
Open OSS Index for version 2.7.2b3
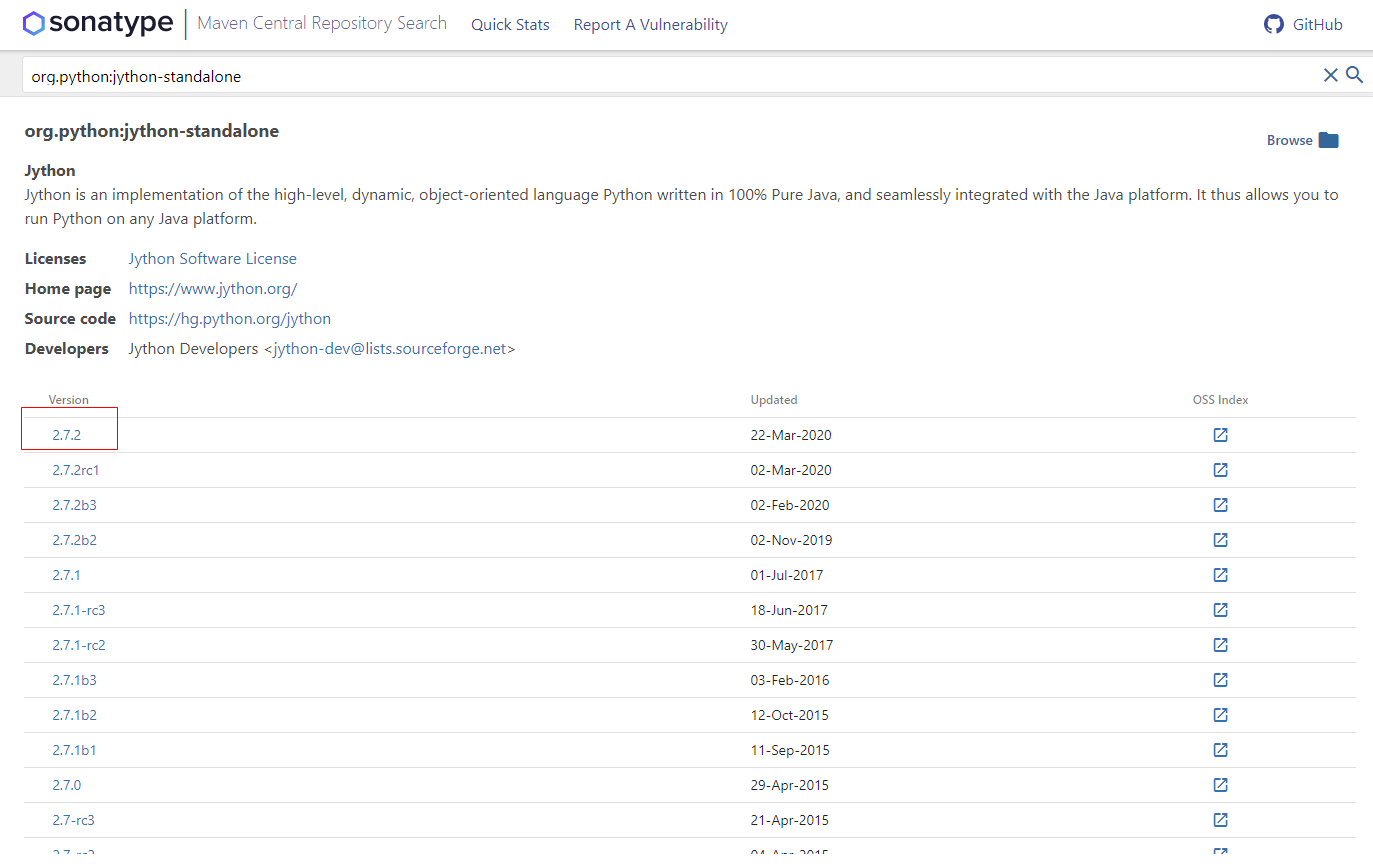[1220, 505]
